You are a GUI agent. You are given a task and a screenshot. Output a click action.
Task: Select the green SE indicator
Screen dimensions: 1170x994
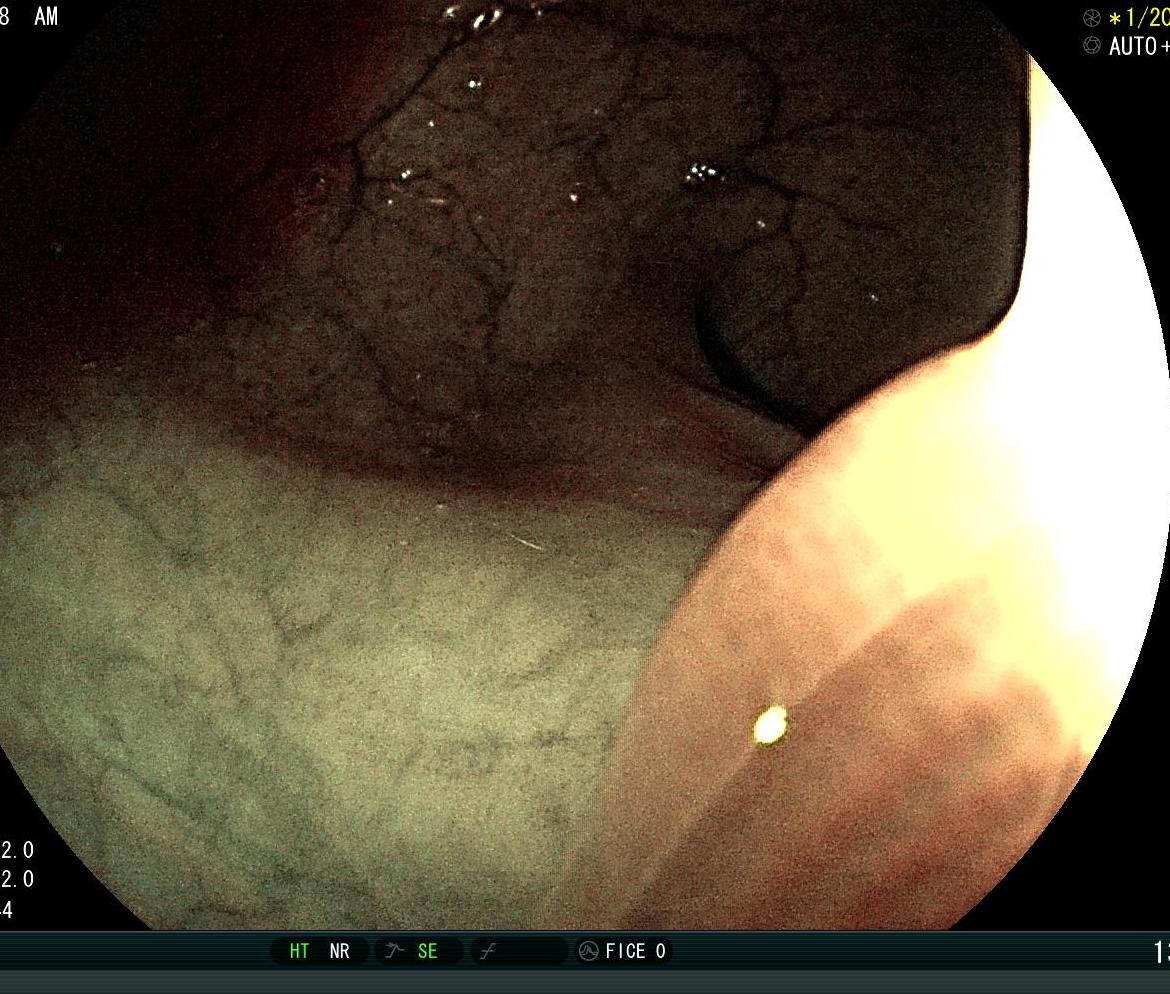click(x=428, y=951)
